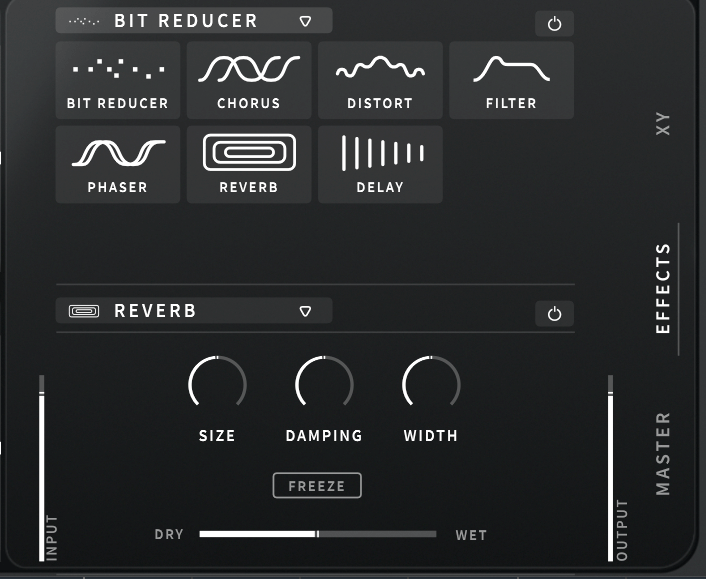Collapse the Bit Reducer effect dropdown
The image size is (706, 579).
coord(305,21)
